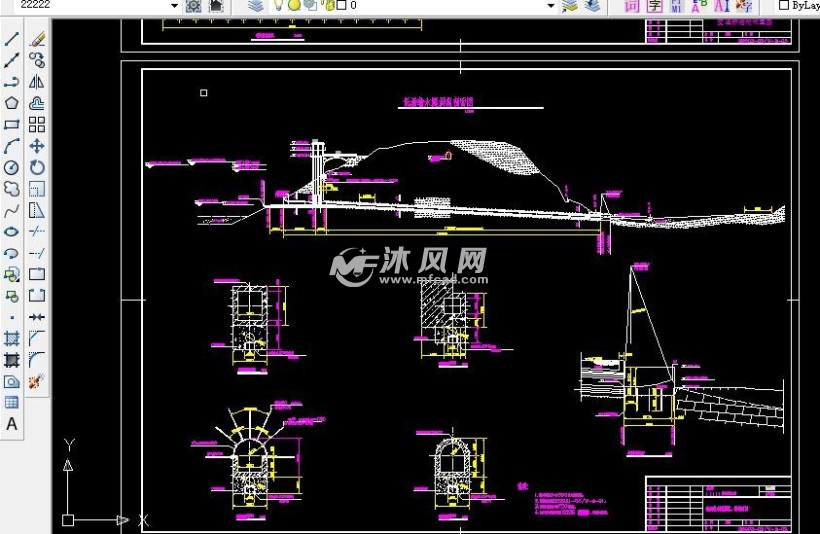Expand the 22222 workspace dropdown
Image resolution: width=820 pixels, height=534 pixels.
pyautogui.click(x=174, y=5)
